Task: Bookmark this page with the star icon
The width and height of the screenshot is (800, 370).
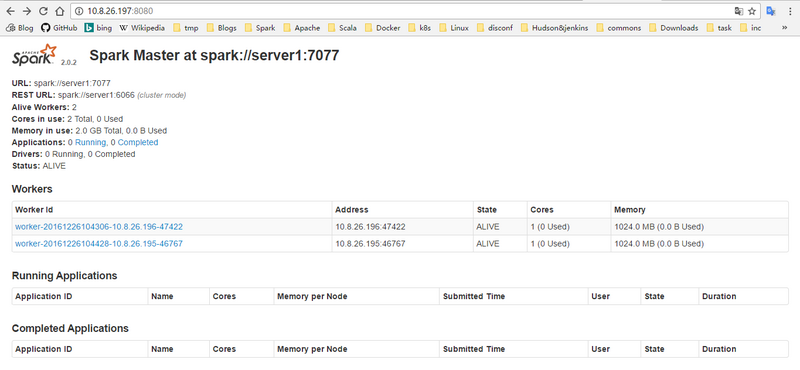Action: pos(752,11)
